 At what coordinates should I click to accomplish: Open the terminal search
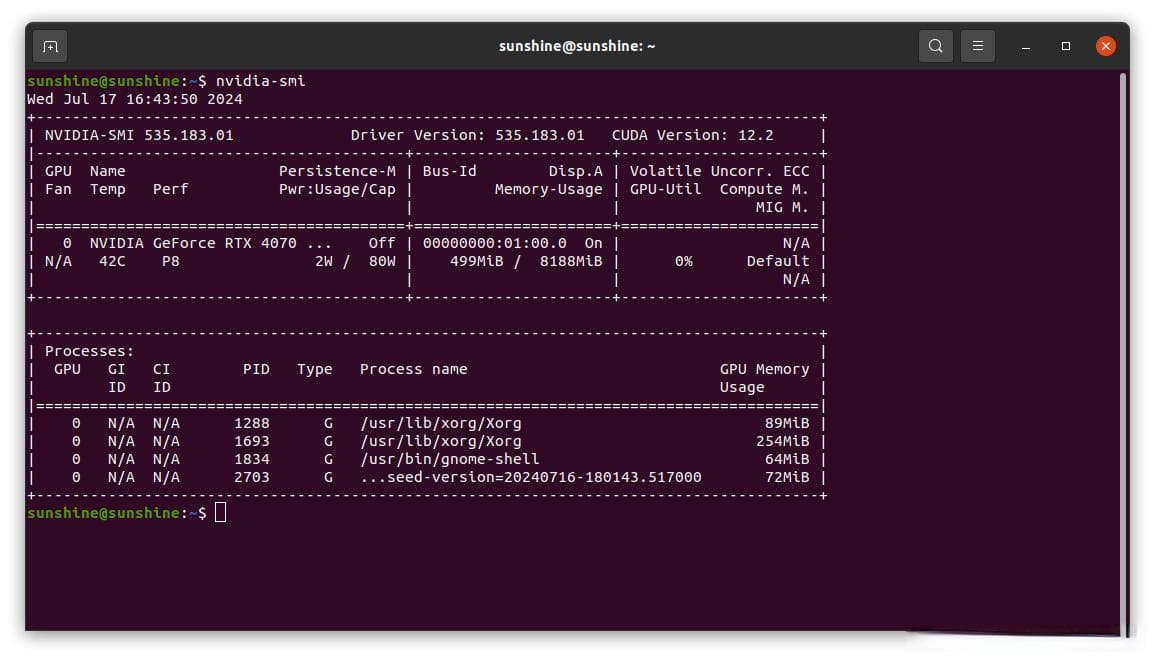[935, 46]
